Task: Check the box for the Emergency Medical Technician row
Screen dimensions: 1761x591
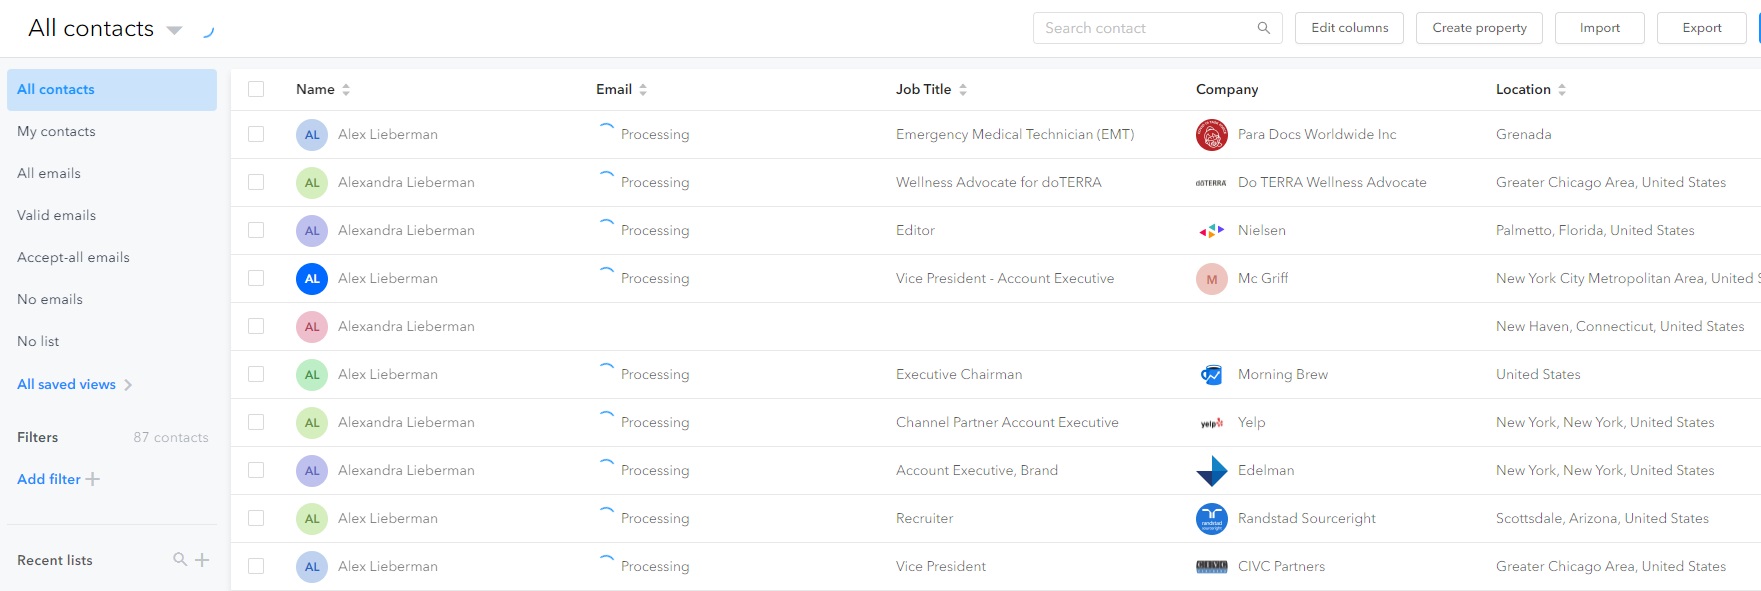Action: (x=256, y=134)
